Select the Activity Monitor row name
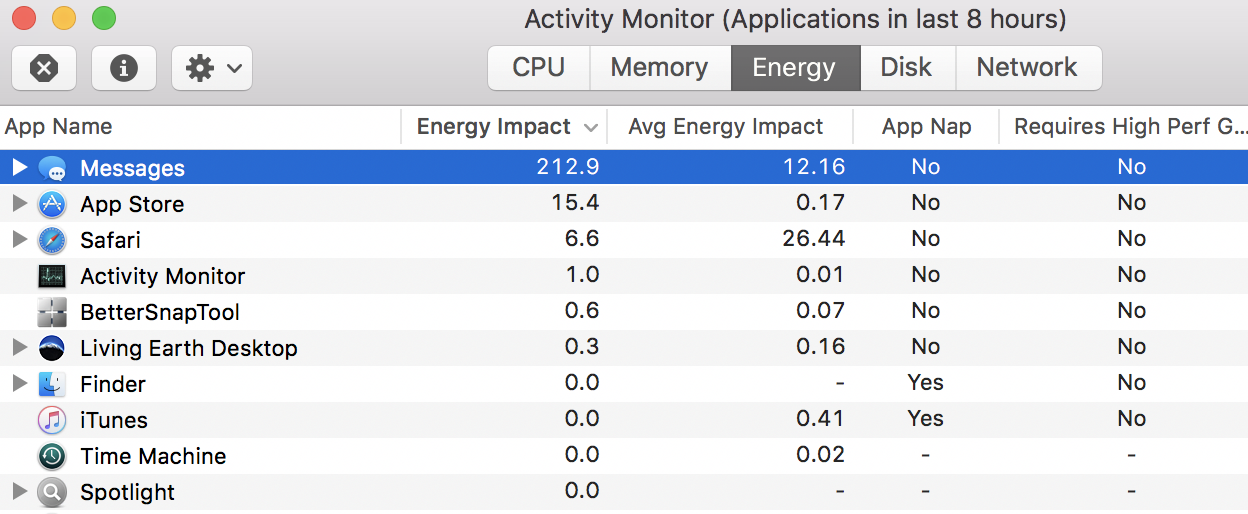 click(163, 276)
